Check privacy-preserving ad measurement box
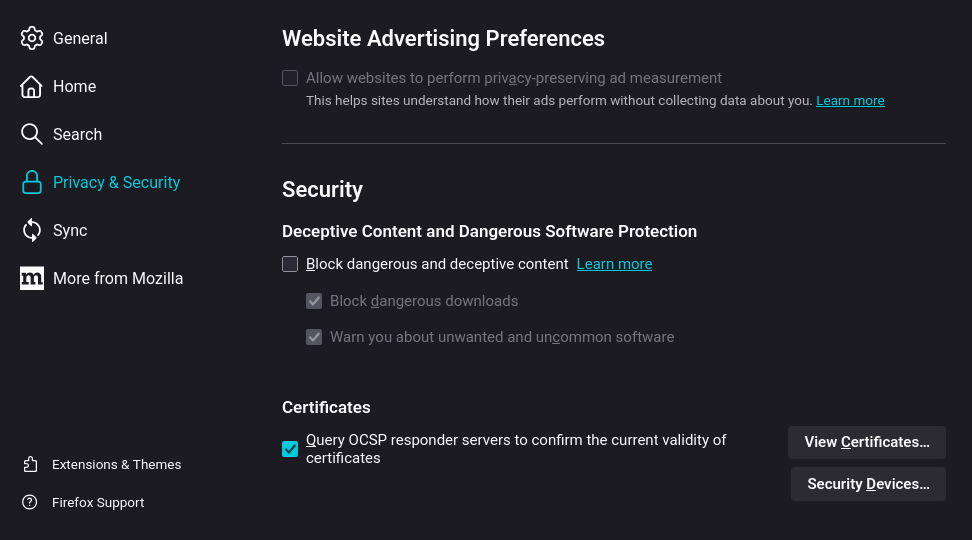The height and width of the screenshot is (540, 972). point(290,78)
